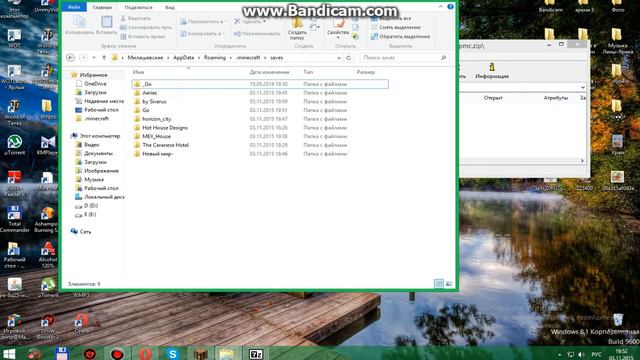The width and height of the screenshot is (640, 360).
Task: Sort by the Размер column header
Action: click(366, 72)
